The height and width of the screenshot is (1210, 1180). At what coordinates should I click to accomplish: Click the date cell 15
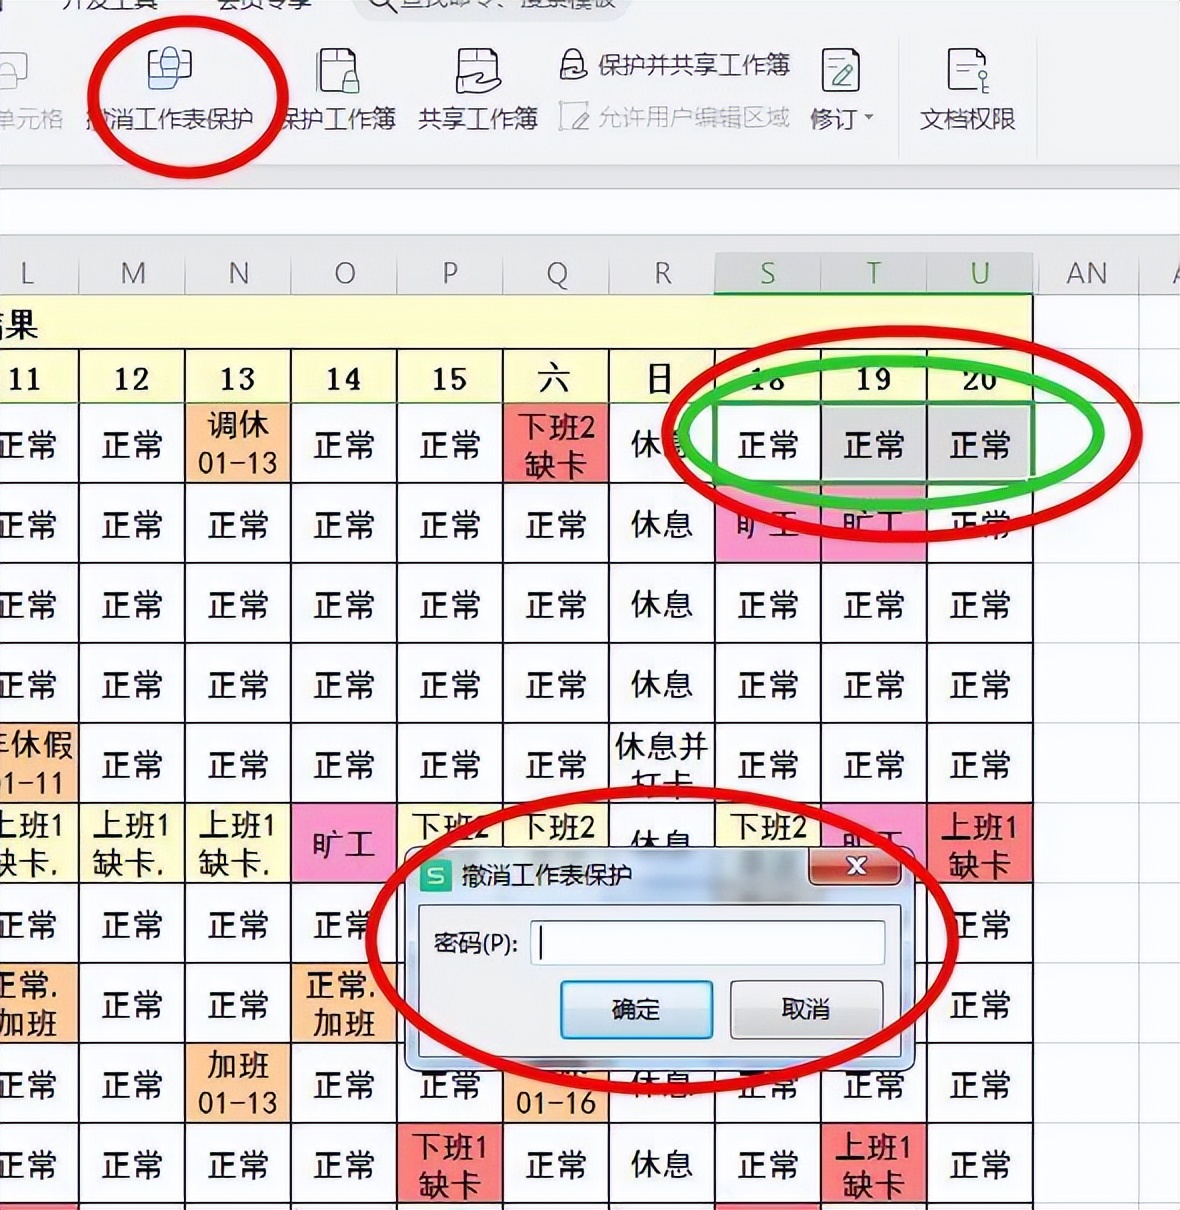click(450, 377)
